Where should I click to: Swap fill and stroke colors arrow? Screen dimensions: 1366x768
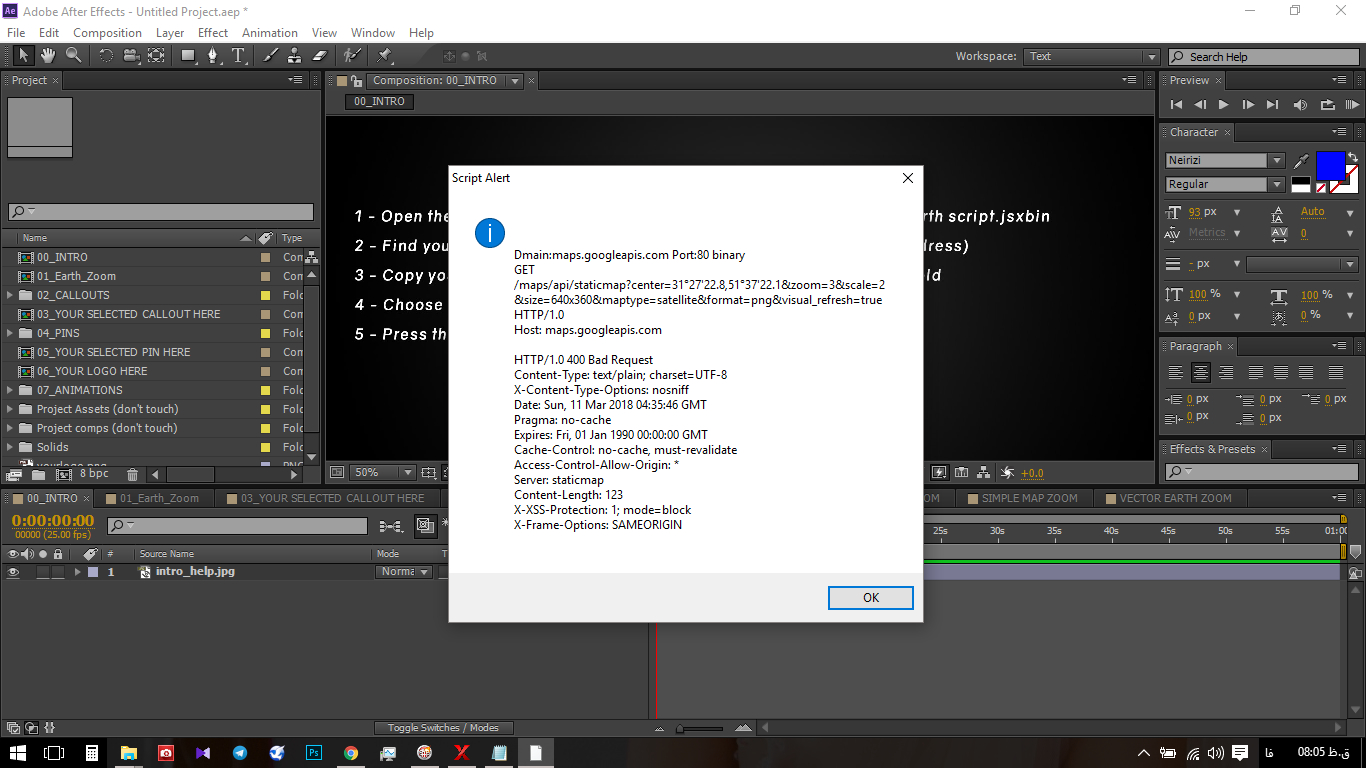tap(1352, 157)
